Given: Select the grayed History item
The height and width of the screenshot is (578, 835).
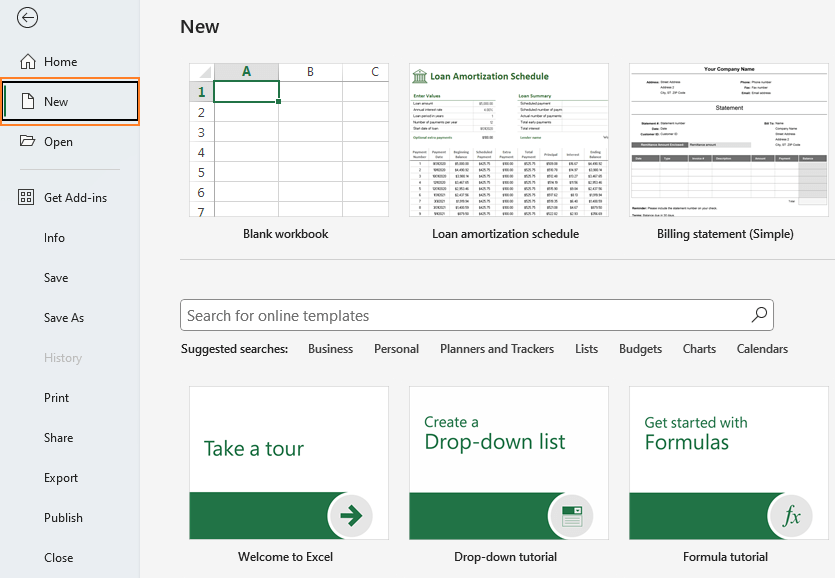Looking at the screenshot, I should [70, 357].
